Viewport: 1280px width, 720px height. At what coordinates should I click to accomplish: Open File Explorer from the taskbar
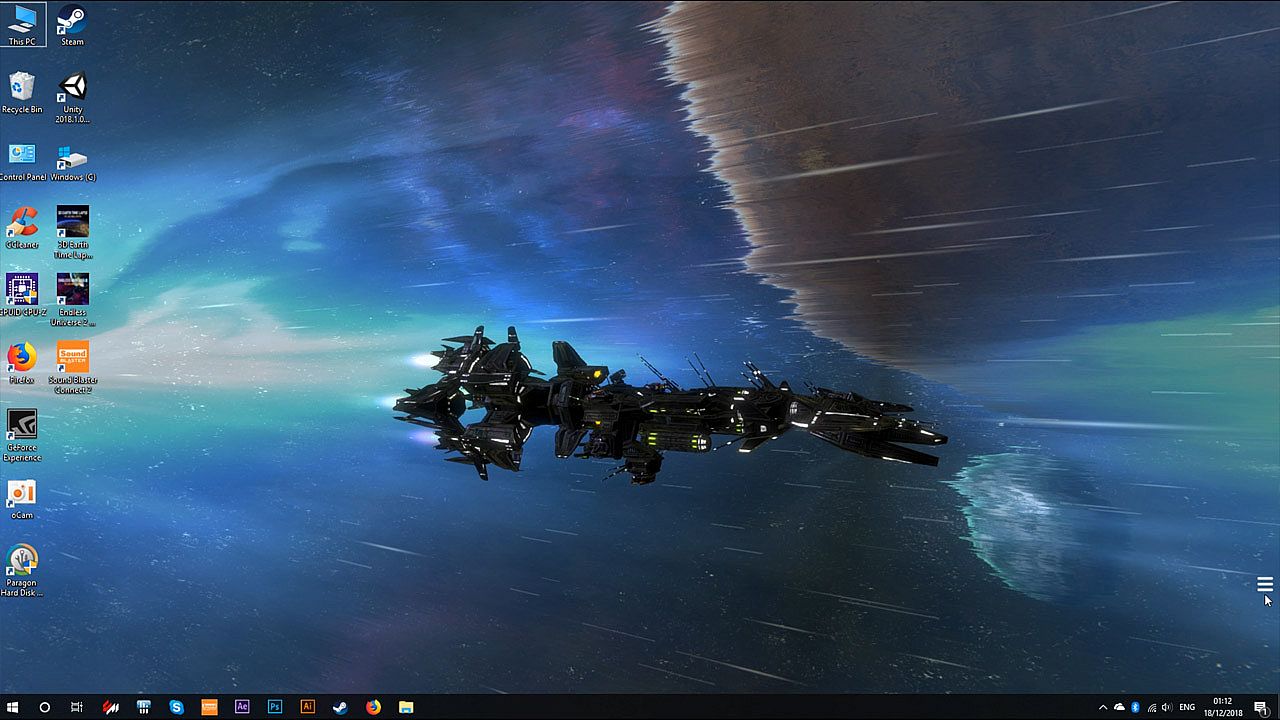pyautogui.click(x=406, y=707)
